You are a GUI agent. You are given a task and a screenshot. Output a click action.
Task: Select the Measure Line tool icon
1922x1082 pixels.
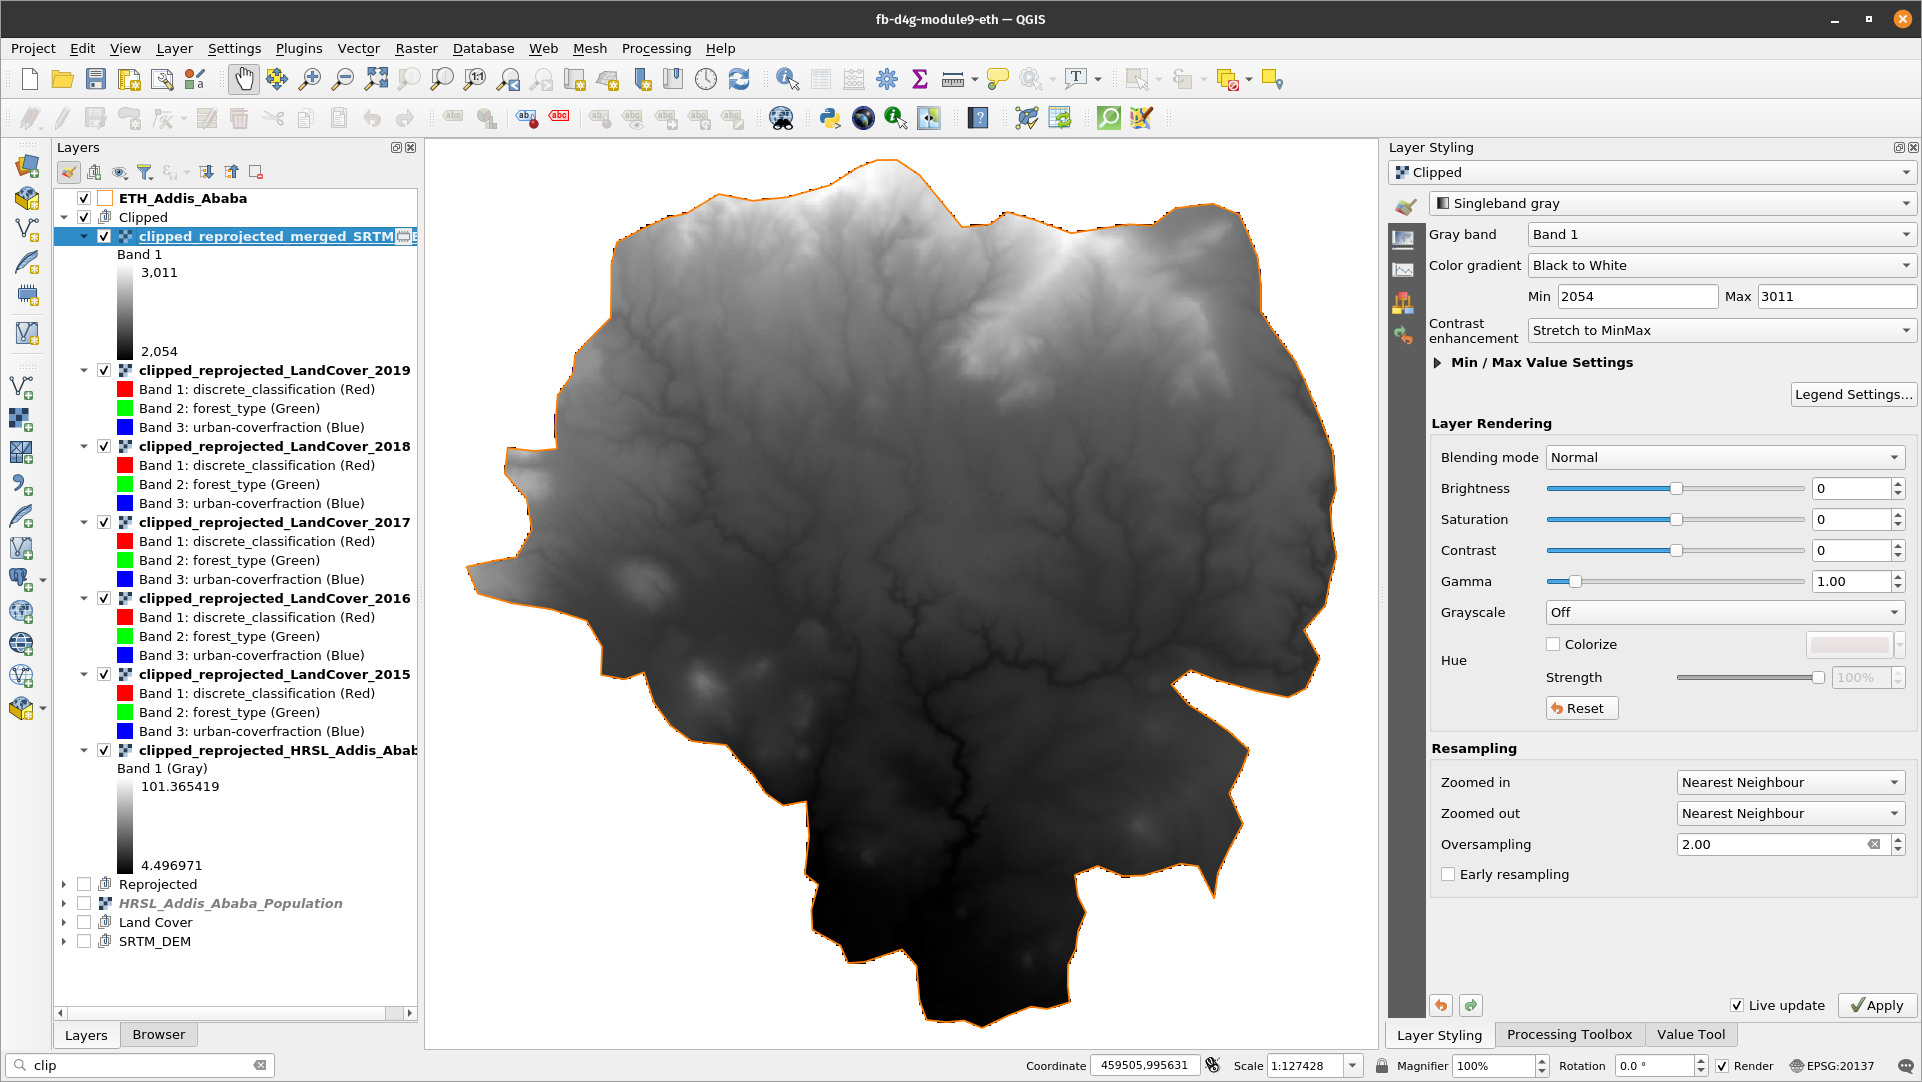[x=953, y=79]
